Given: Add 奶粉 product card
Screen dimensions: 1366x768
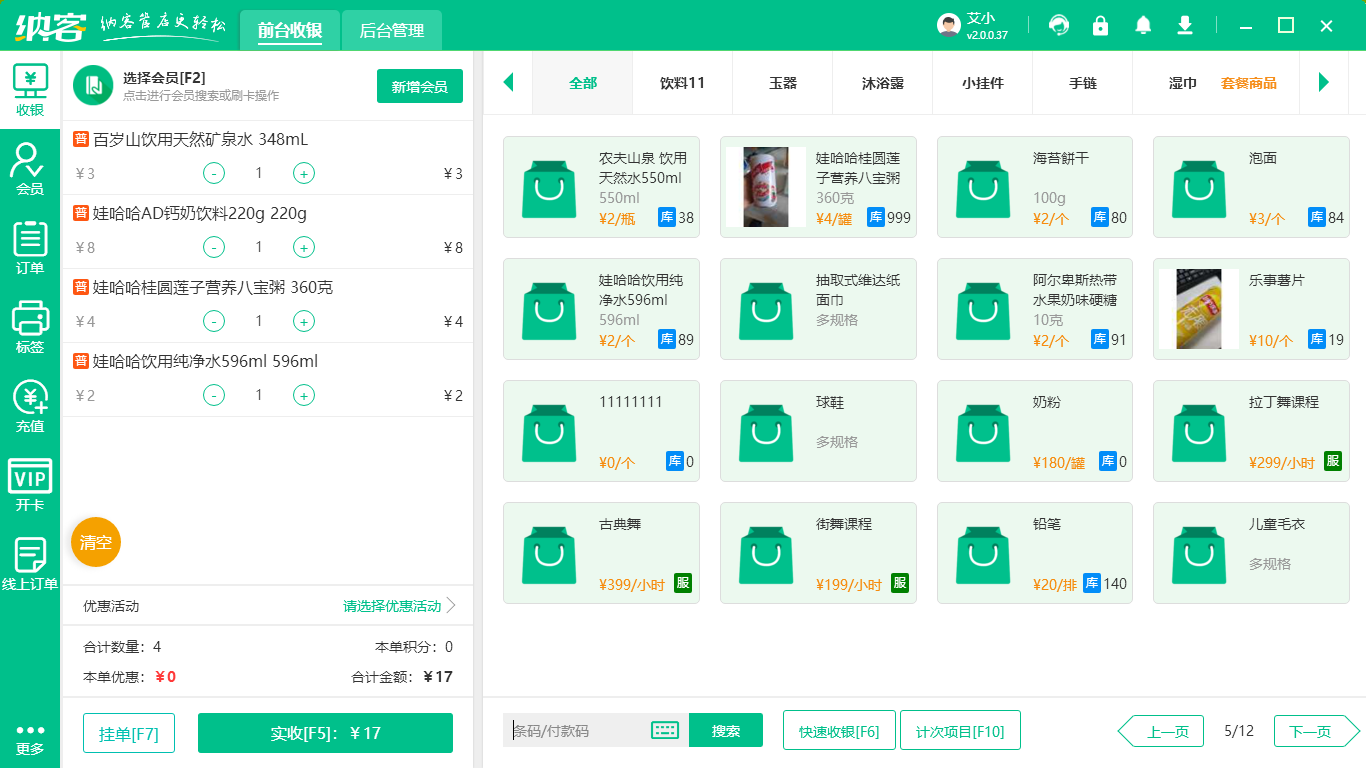Looking at the screenshot, I should pos(1035,431).
